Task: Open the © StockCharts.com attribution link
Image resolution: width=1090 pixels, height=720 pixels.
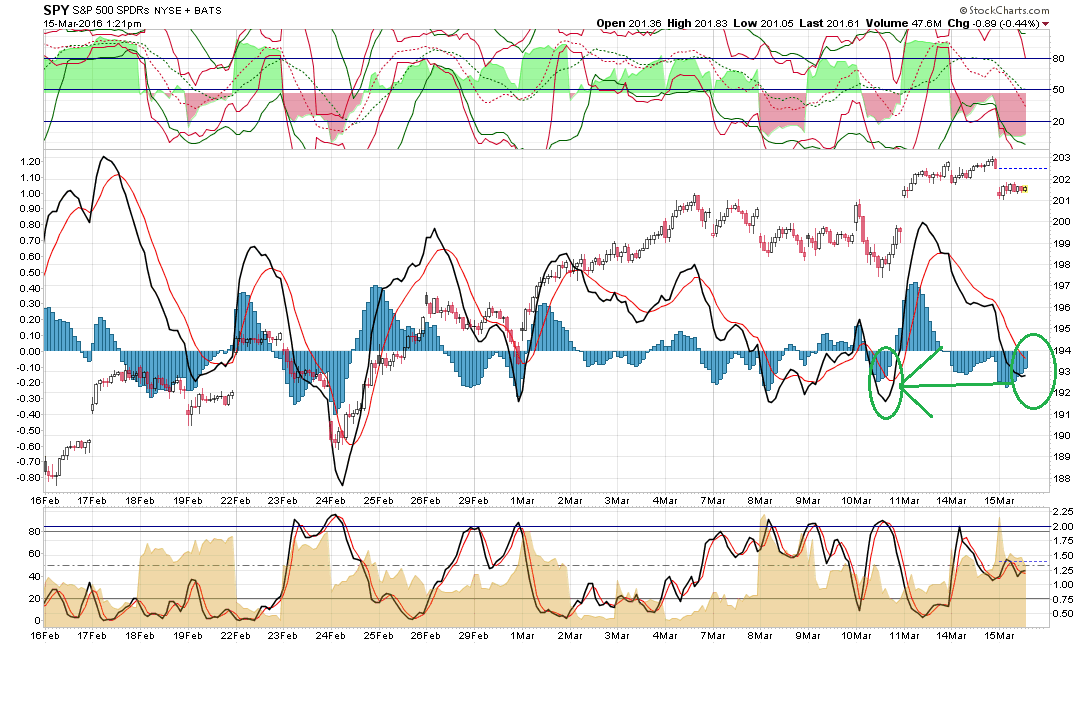Action: 1004,10
